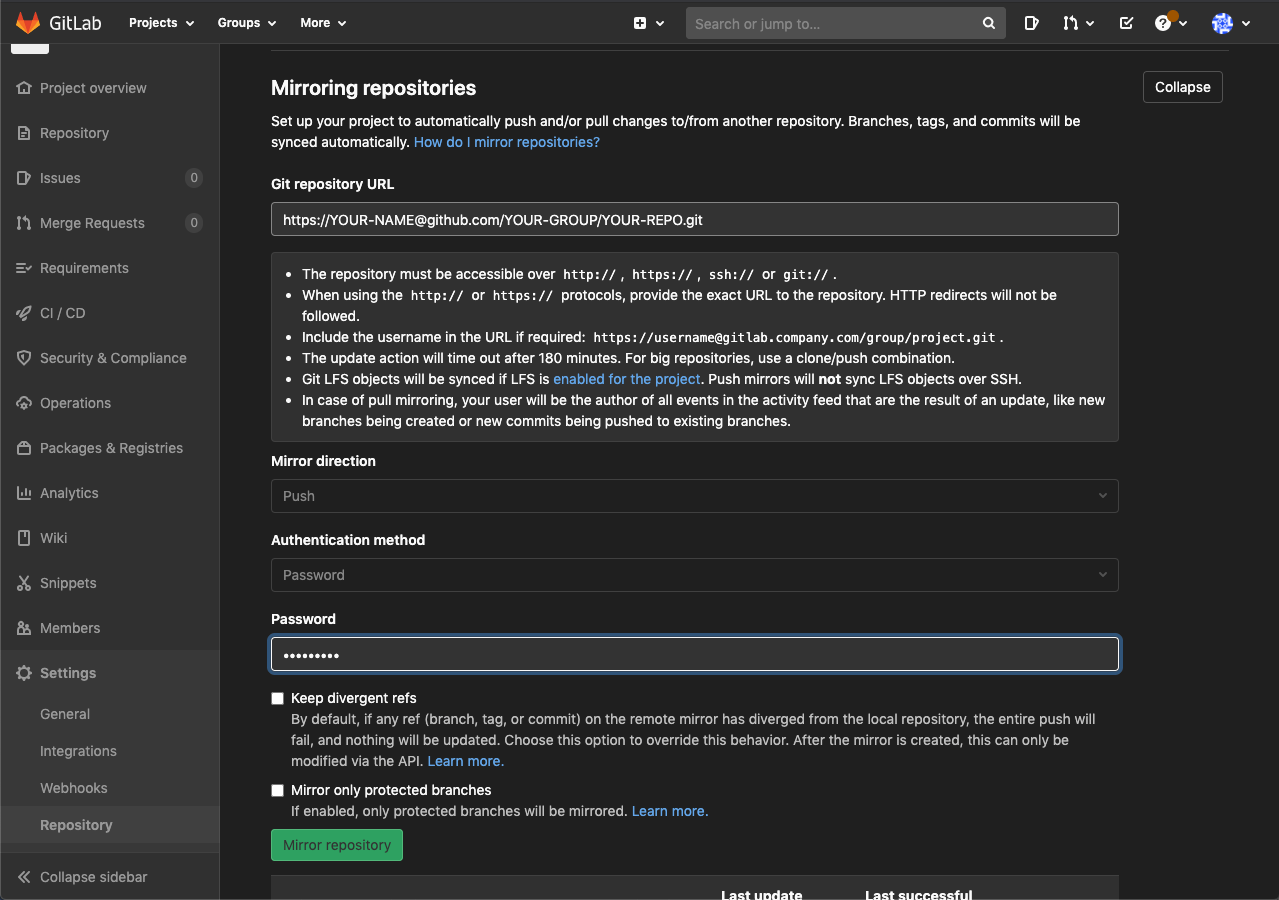Open the Analytics sidebar label
Viewport: 1279px width, 900px height.
(x=69, y=493)
